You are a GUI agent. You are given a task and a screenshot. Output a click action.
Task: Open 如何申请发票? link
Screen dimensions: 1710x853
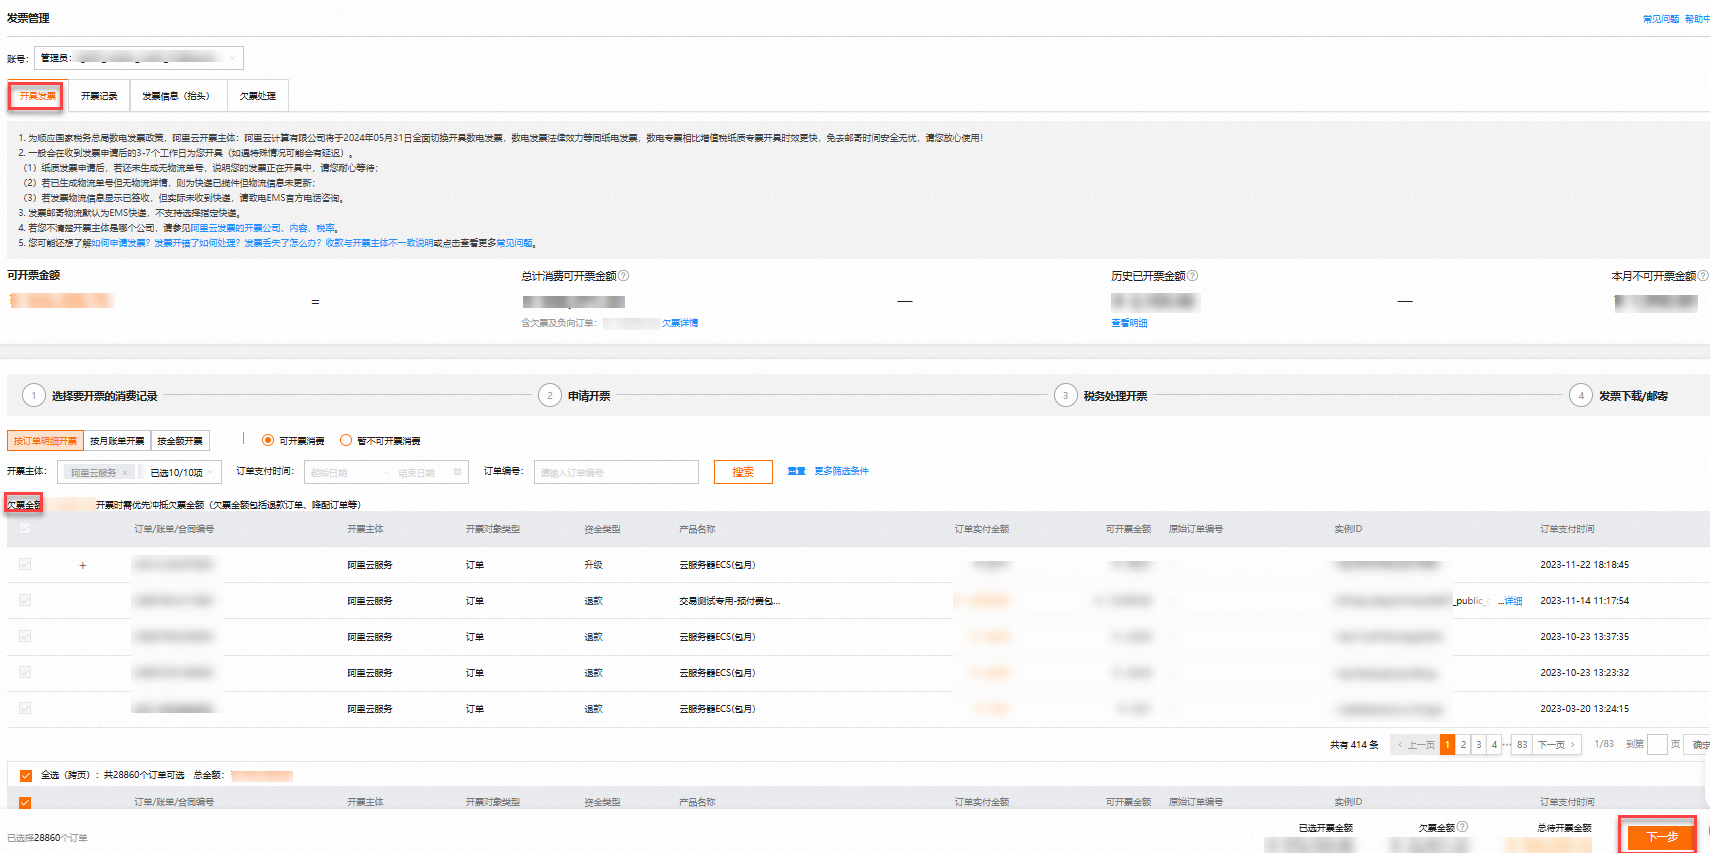(x=120, y=243)
